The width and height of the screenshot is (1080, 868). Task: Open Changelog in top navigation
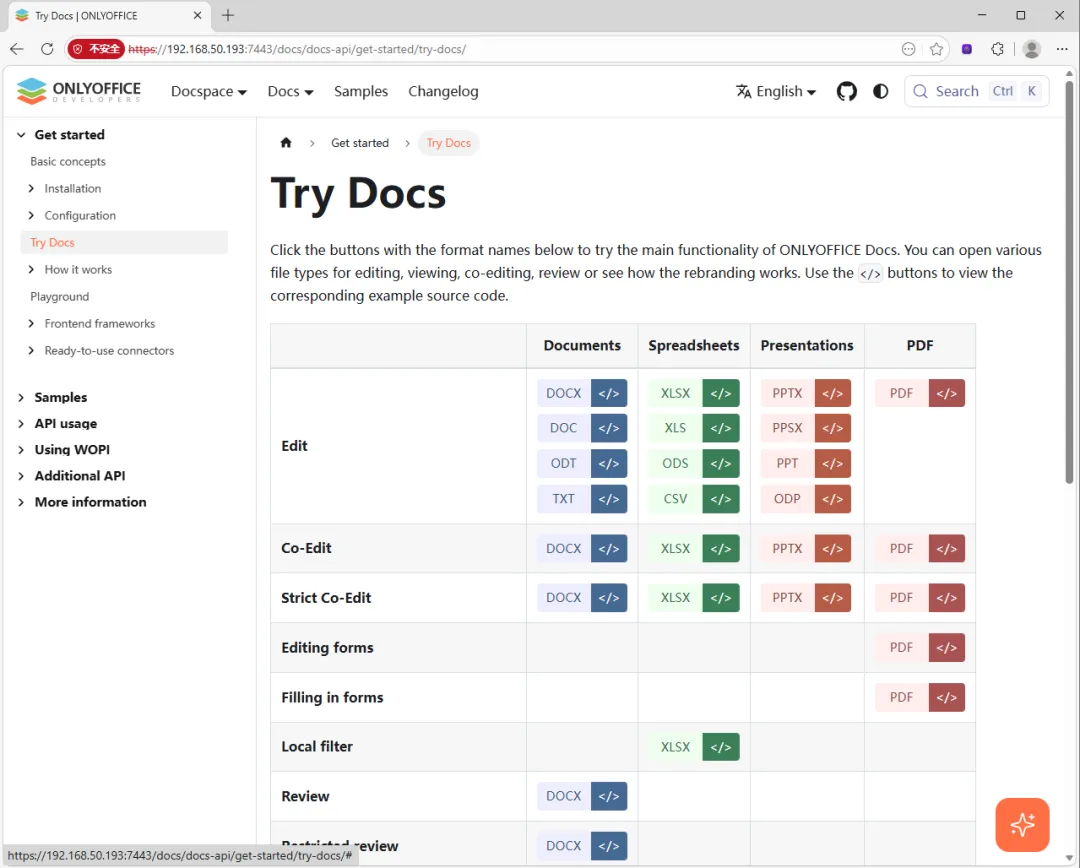[x=443, y=91]
